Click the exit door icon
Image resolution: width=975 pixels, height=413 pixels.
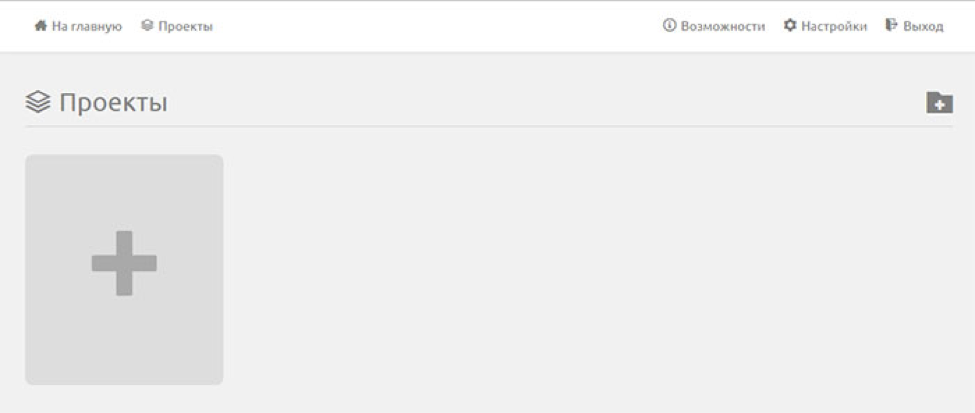coord(892,26)
